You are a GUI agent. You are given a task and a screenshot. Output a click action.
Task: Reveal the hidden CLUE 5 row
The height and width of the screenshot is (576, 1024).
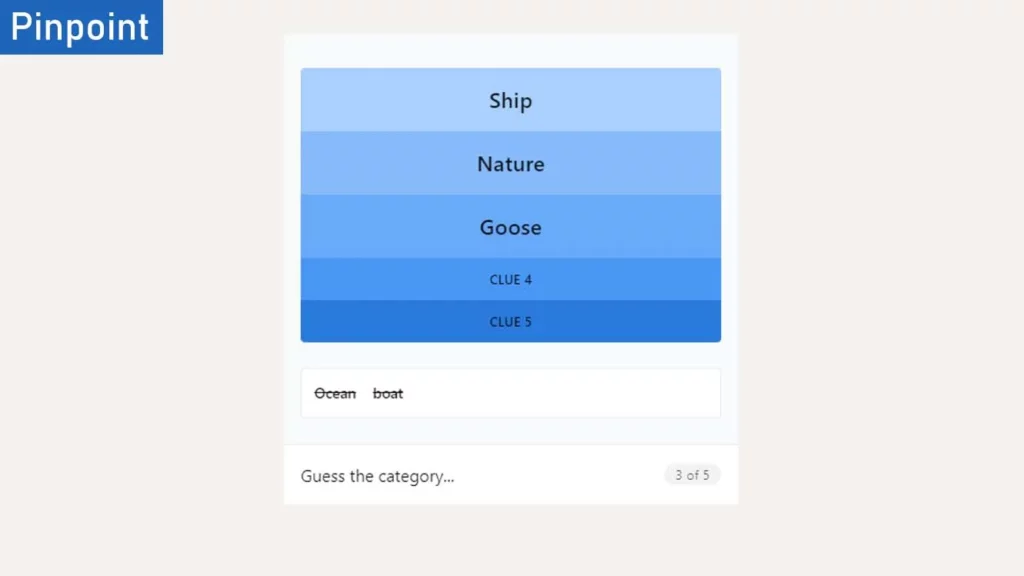pos(510,322)
